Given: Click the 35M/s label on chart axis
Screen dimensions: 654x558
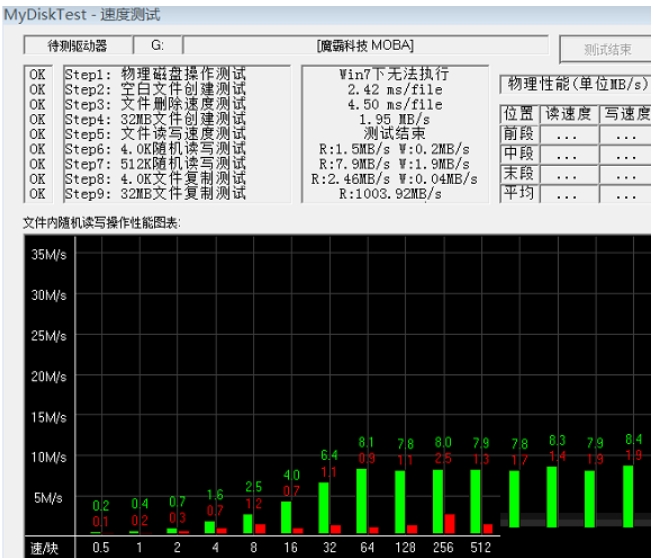Looking at the screenshot, I should tap(46, 254).
